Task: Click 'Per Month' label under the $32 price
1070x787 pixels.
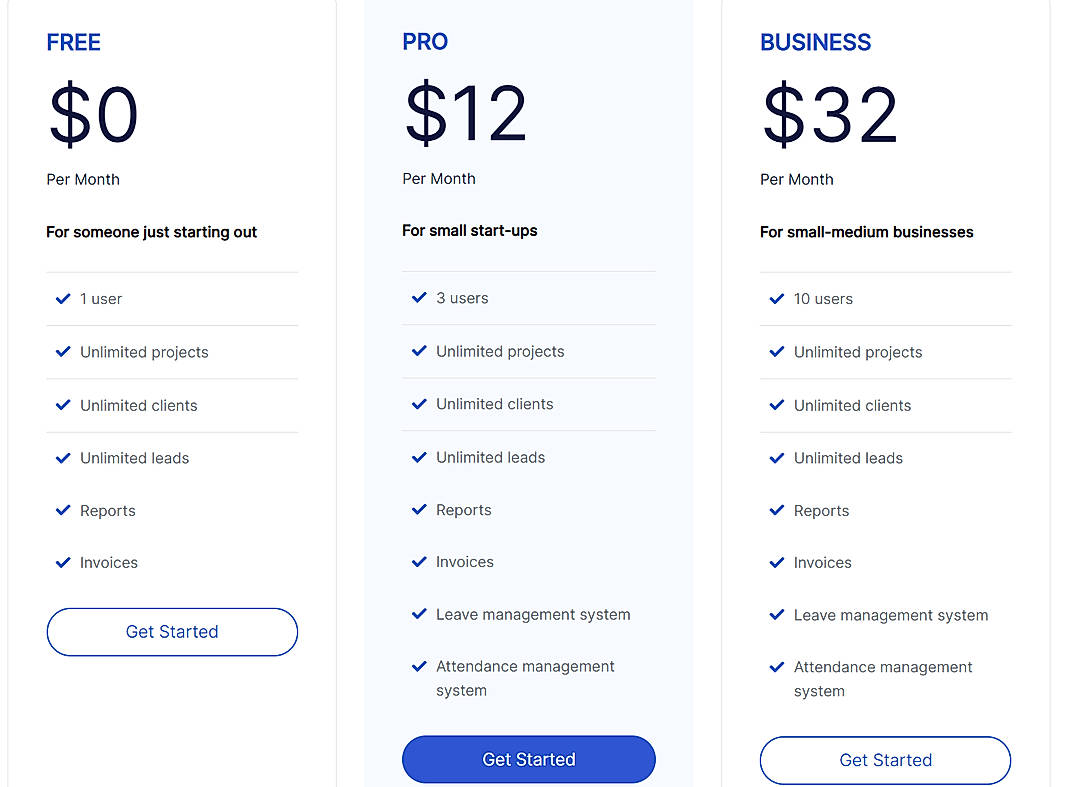Action: pos(796,179)
